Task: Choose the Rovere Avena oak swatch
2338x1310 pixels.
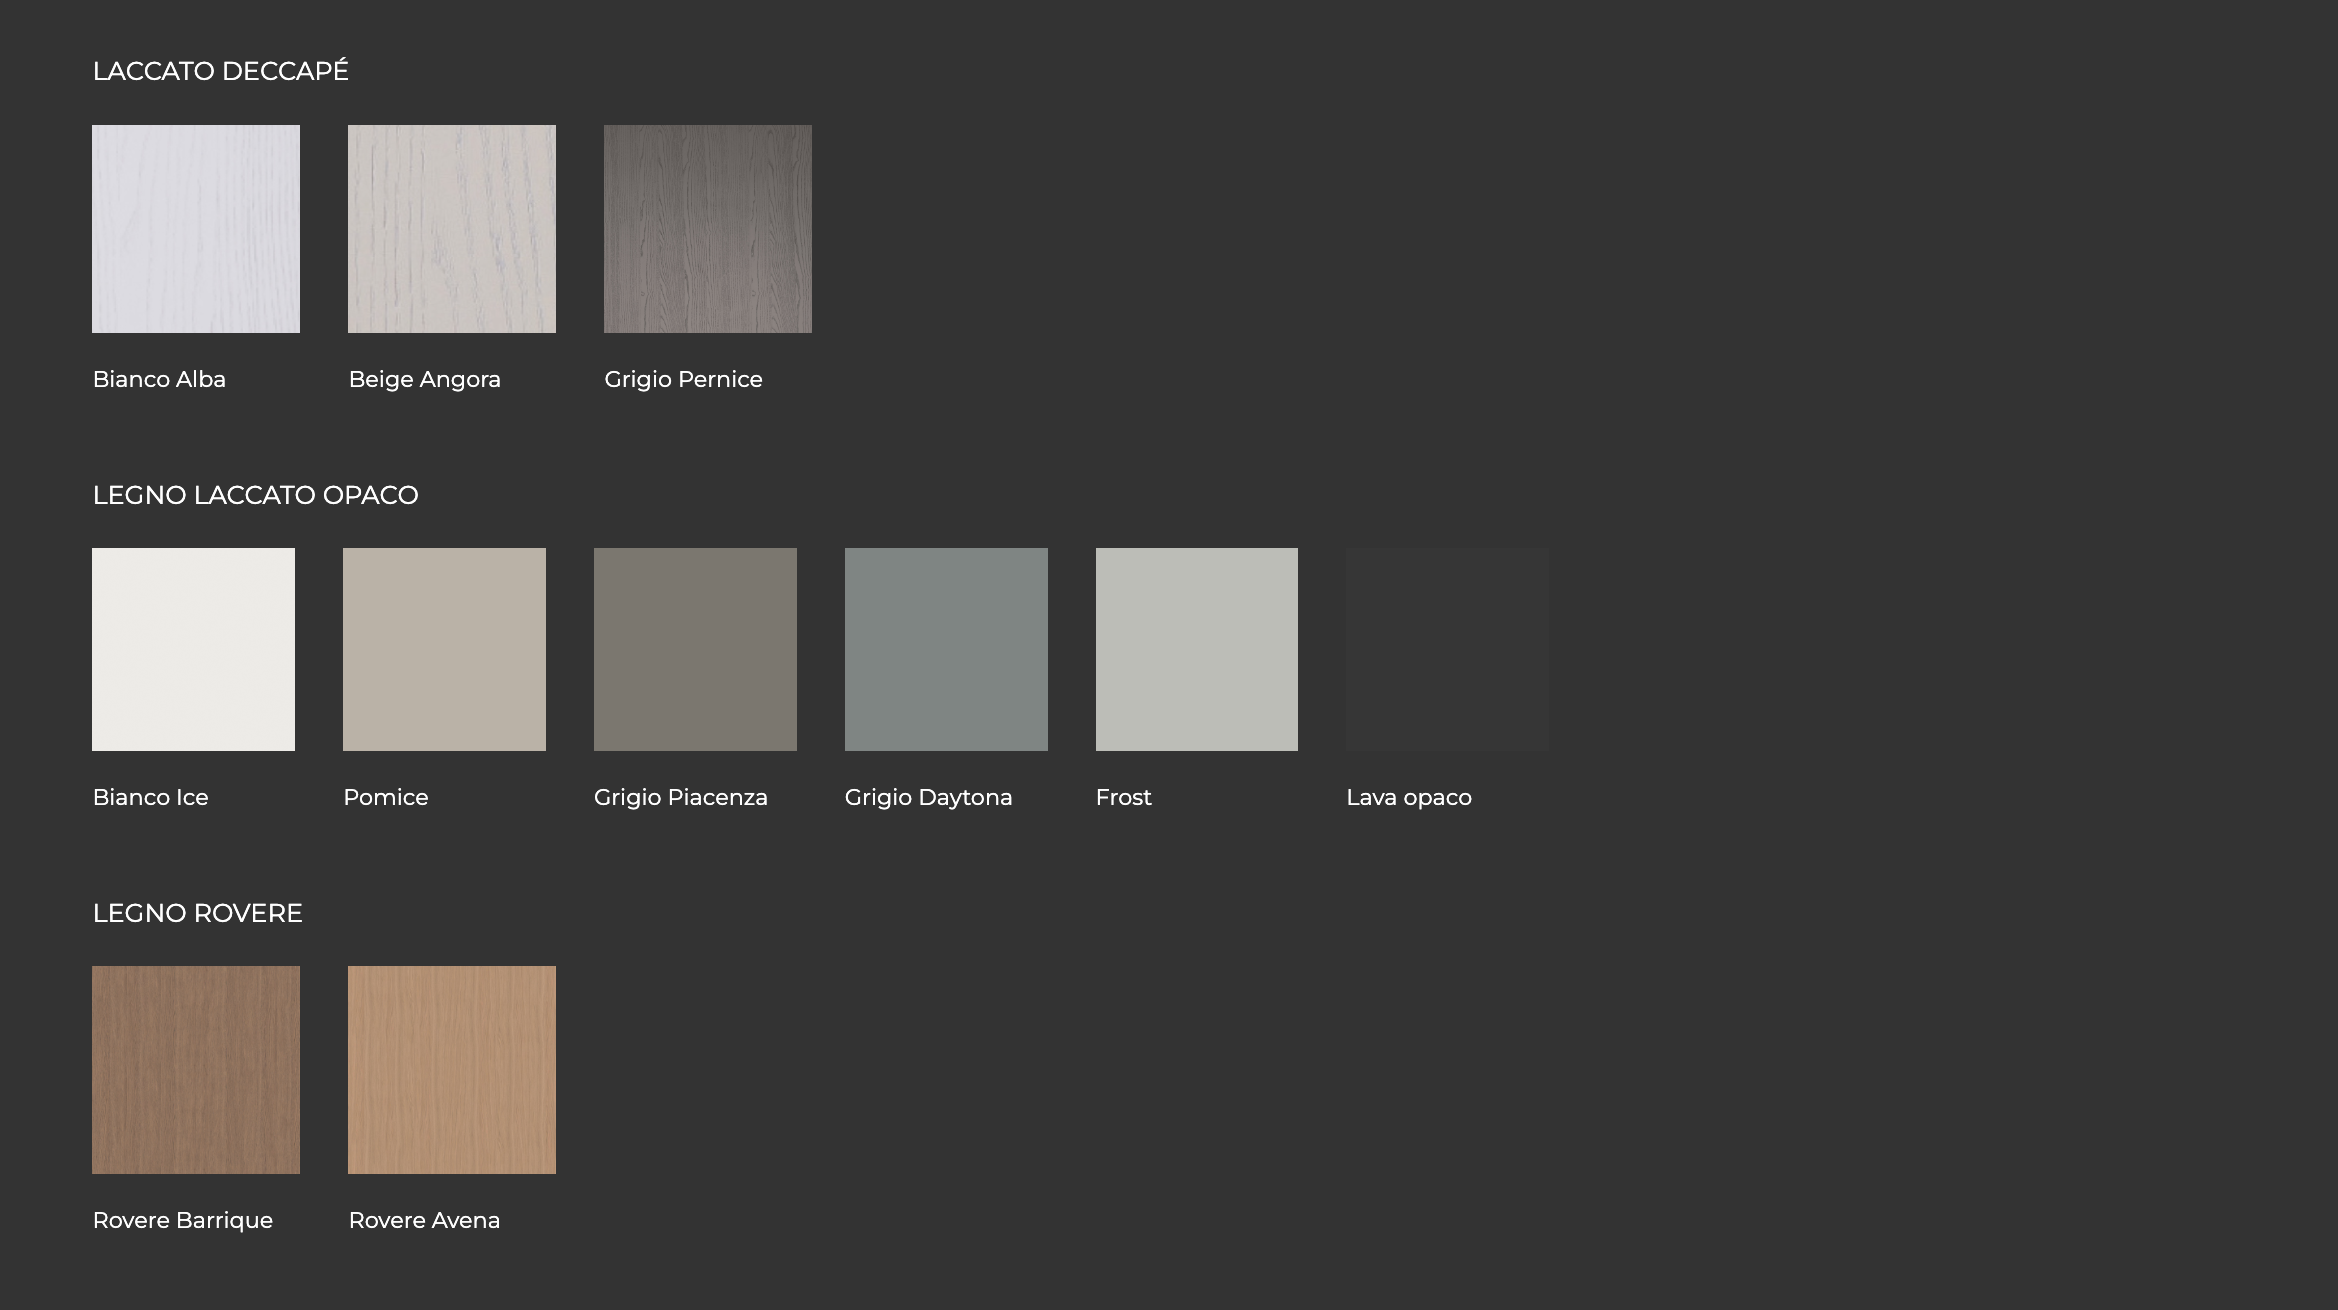Action: 452,1070
